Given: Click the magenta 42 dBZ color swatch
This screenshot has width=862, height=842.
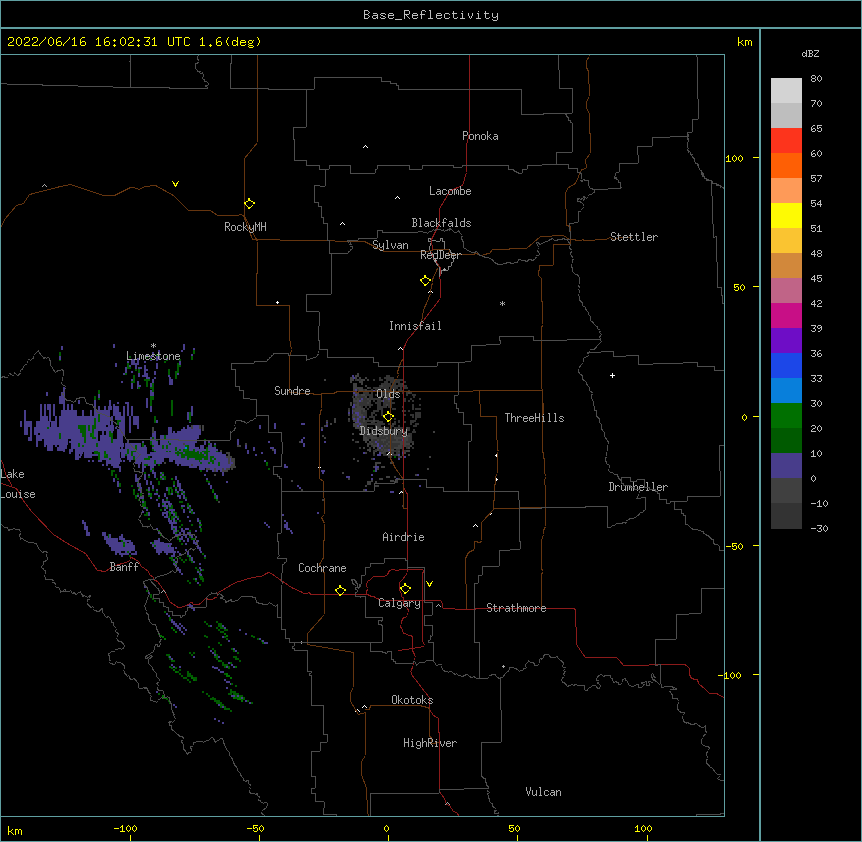Looking at the screenshot, I should (x=786, y=315).
